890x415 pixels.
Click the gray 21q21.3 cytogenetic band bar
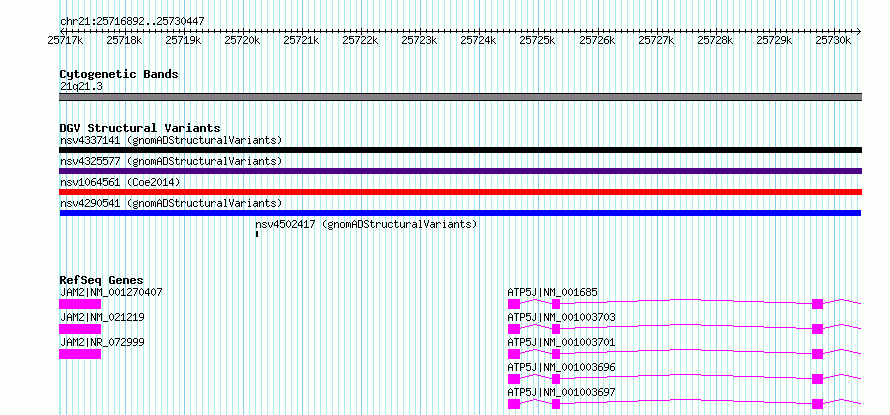click(x=460, y=97)
